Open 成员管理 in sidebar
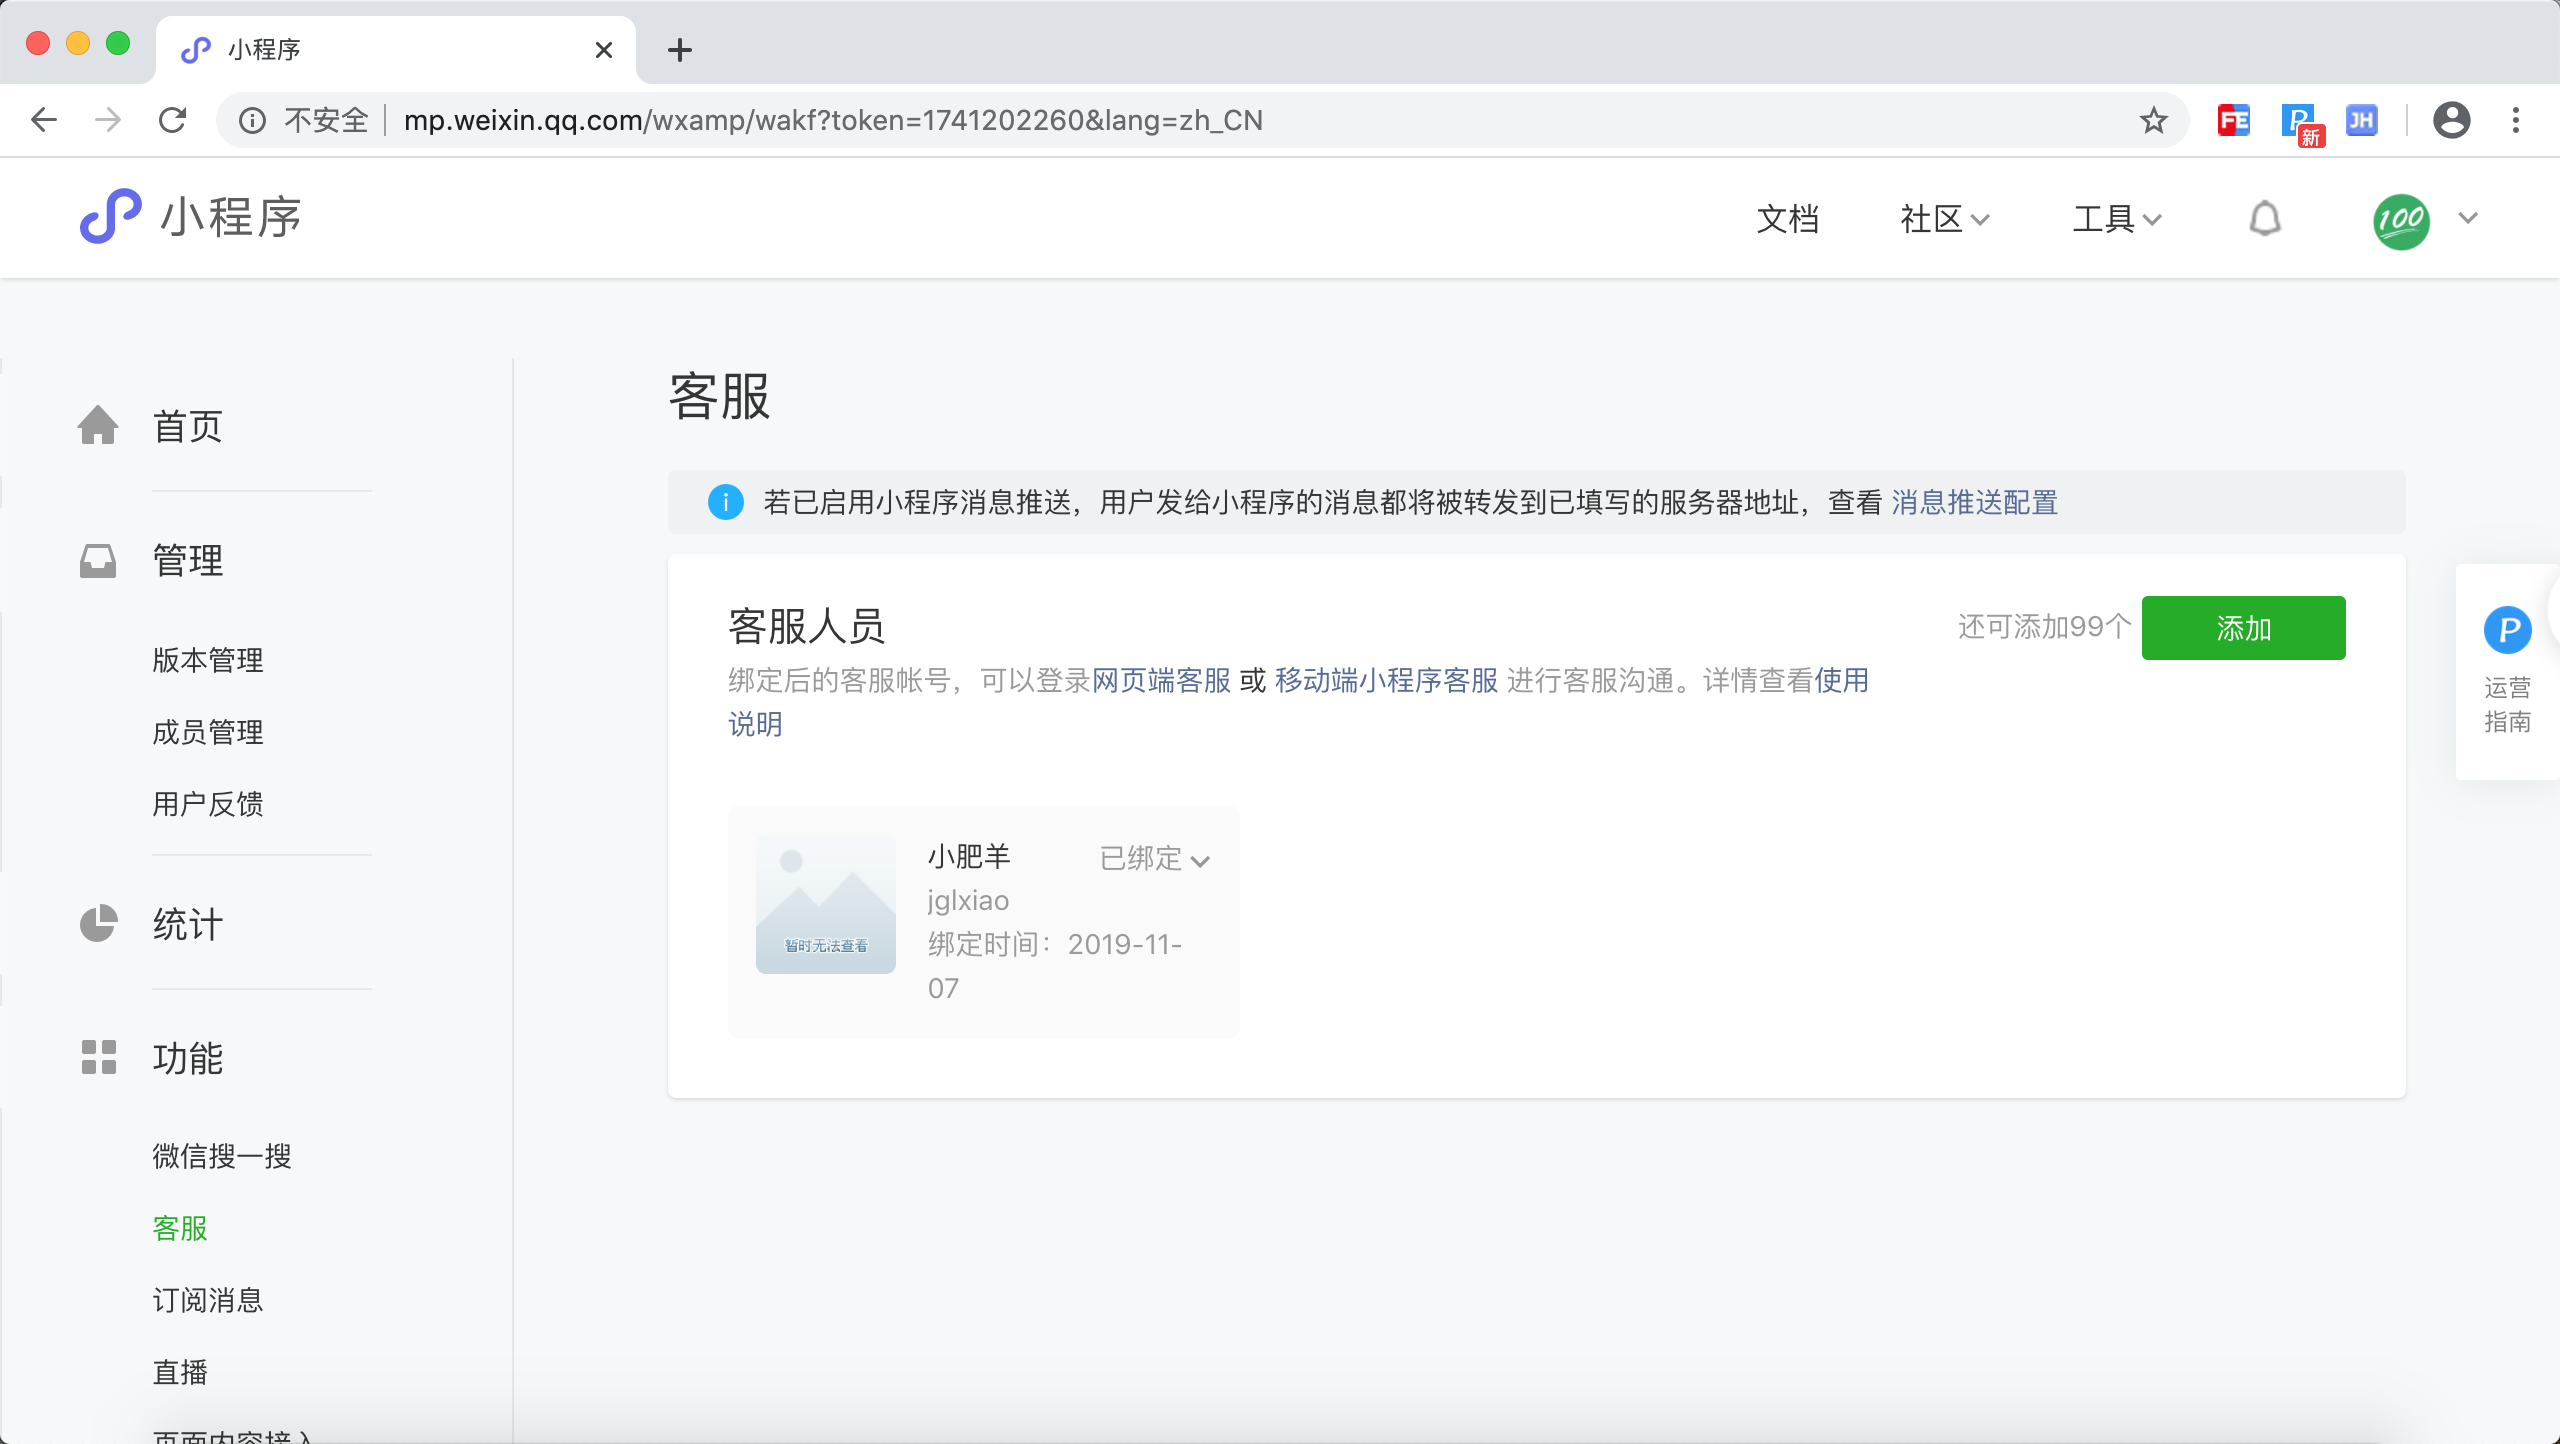The height and width of the screenshot is (1444, 2560). [x=208, y=732]
